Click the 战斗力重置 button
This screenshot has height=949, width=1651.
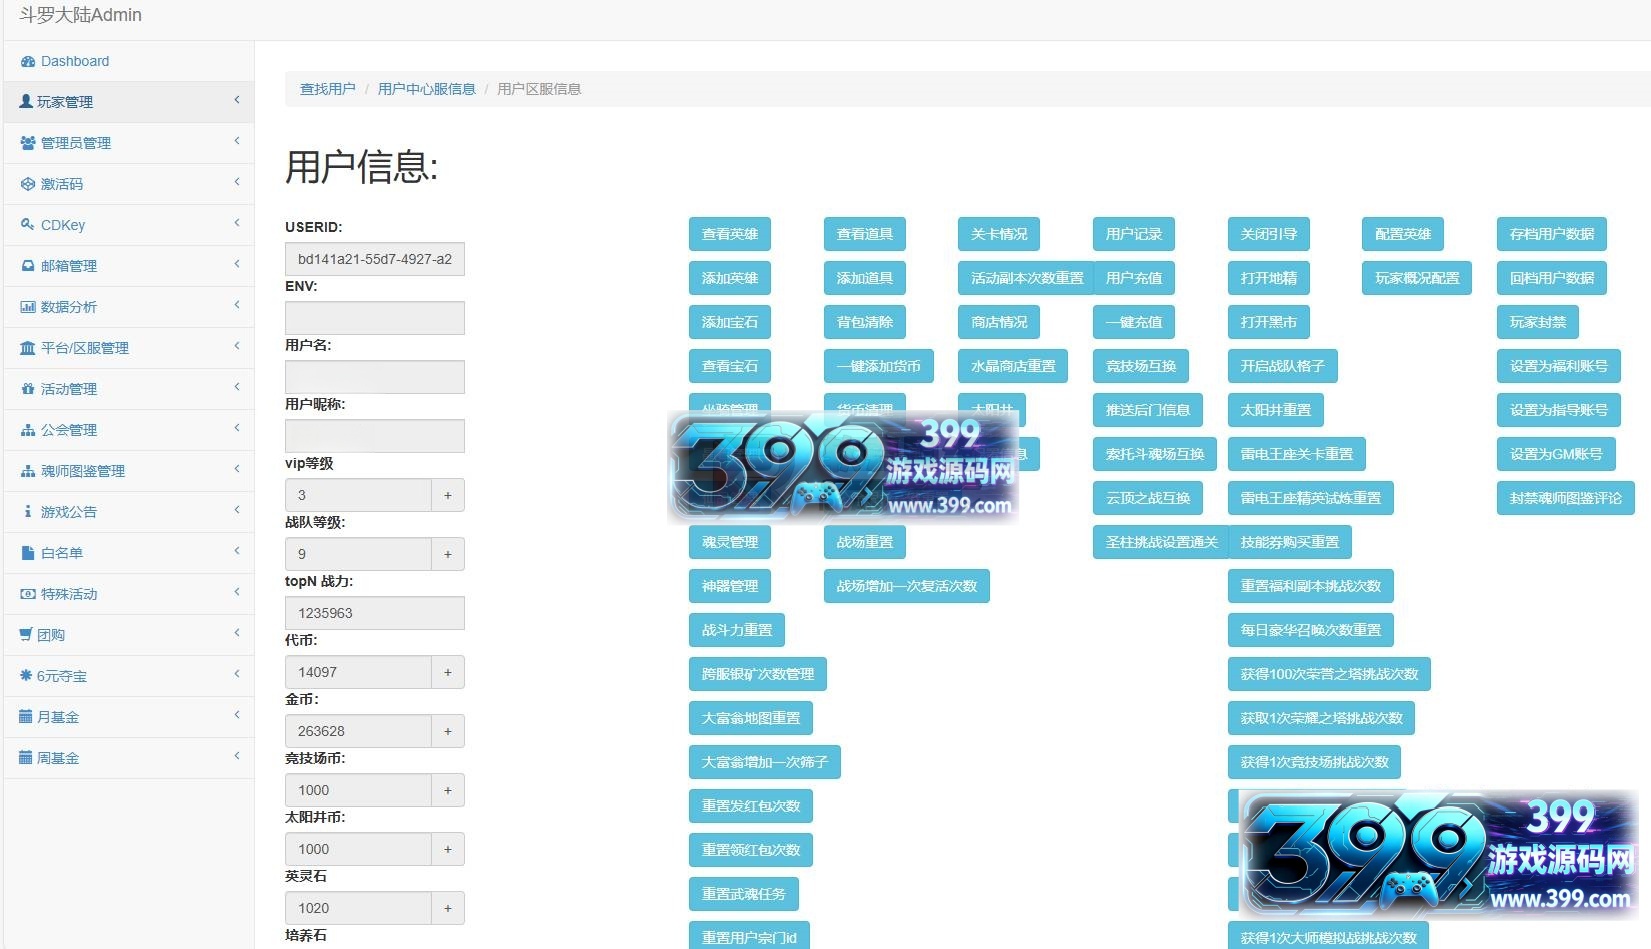(737, 630)
